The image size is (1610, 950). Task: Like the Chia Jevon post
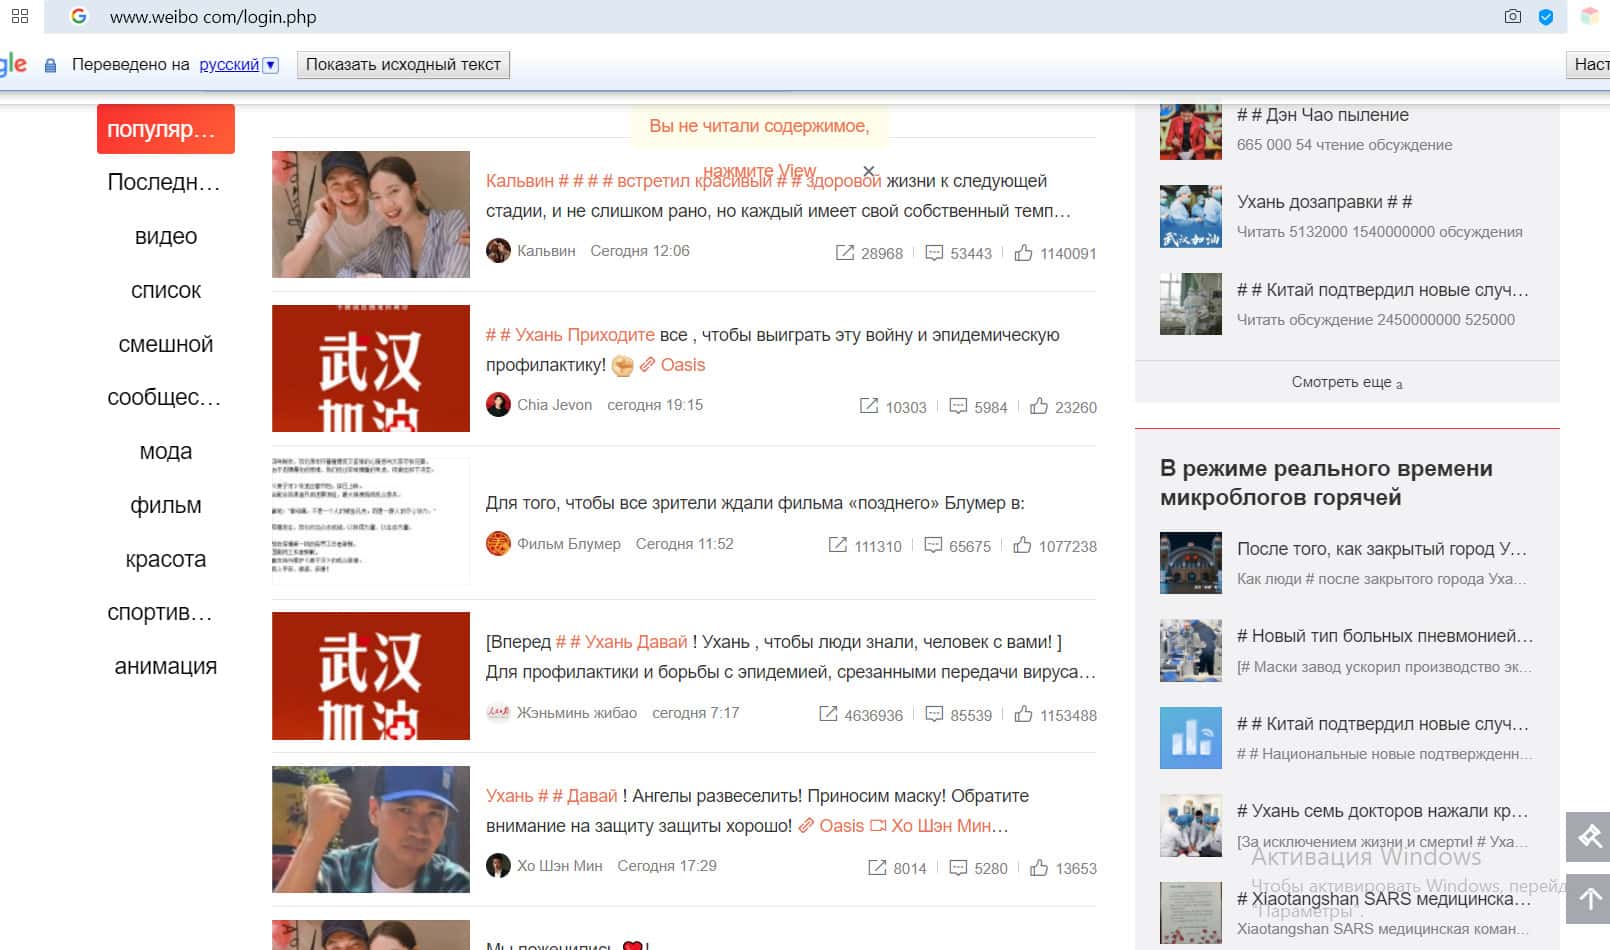1039,406
